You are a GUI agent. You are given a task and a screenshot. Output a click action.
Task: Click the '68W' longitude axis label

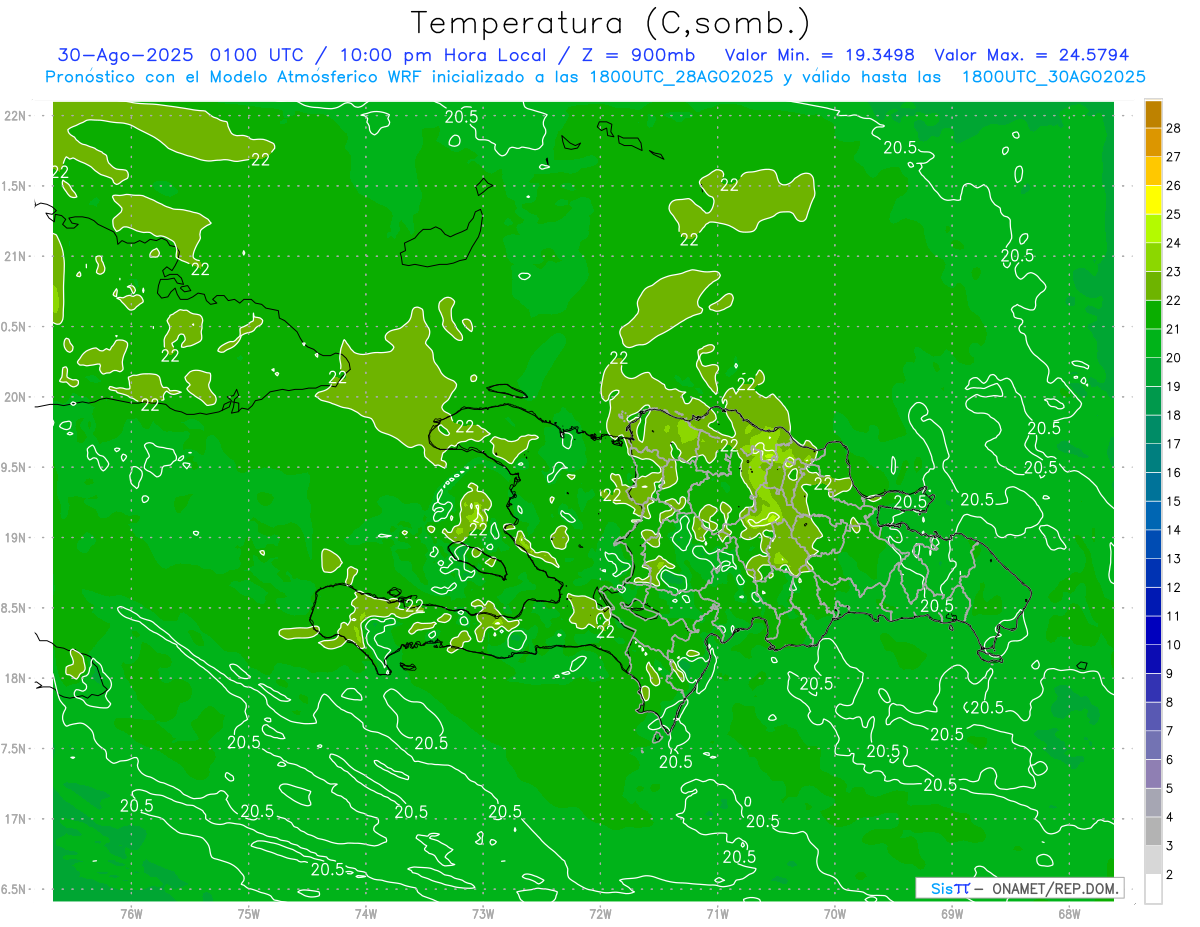click(1069, 913)
